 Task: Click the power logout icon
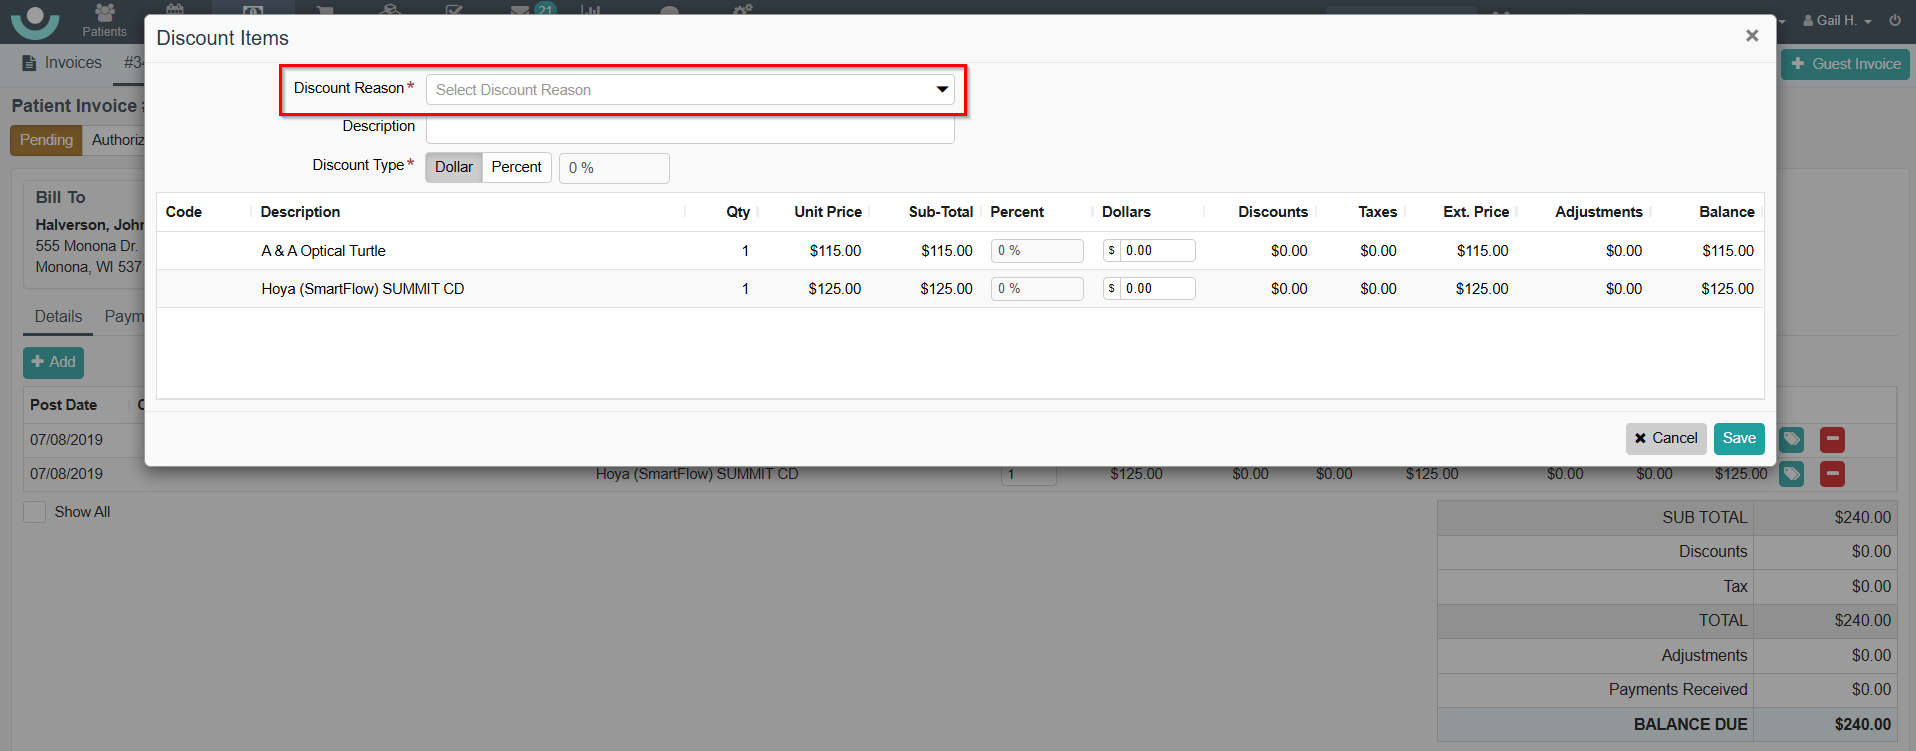pos(1895,20)
